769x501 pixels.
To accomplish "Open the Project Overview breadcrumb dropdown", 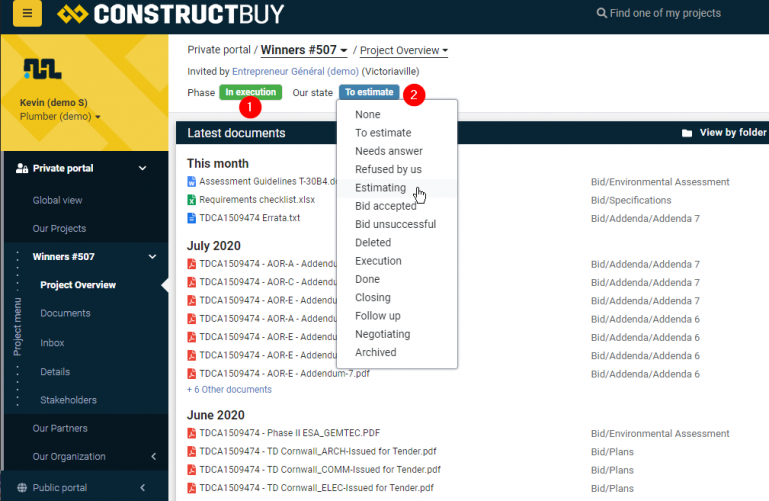I will [x=404, y=50].
